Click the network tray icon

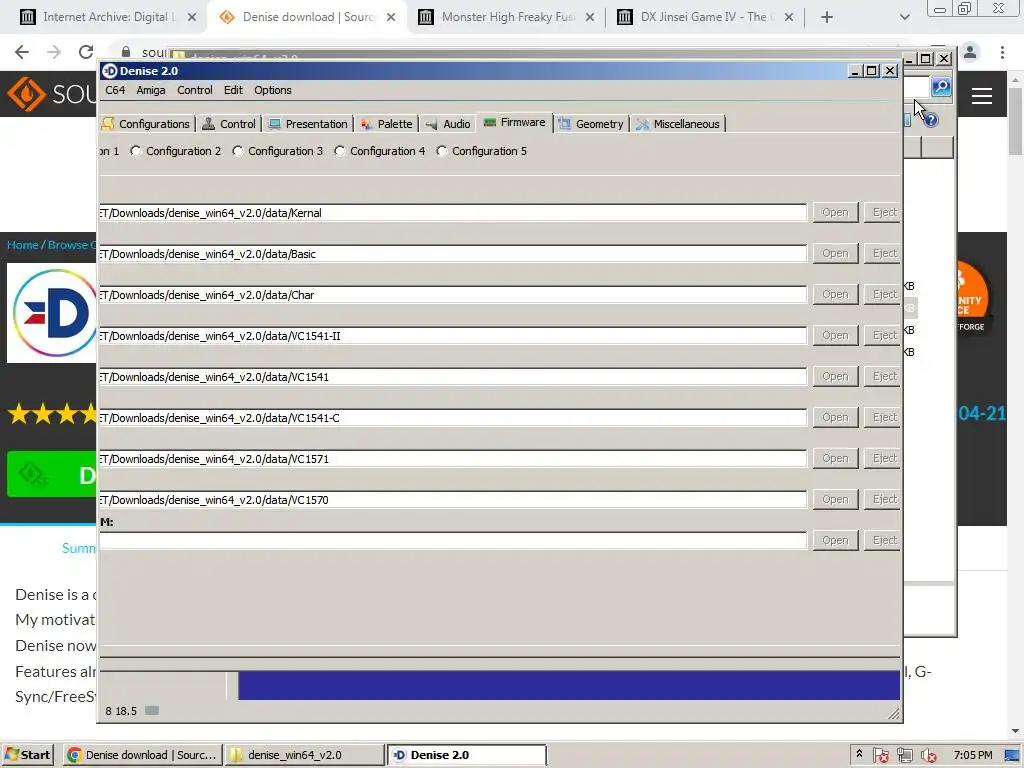tap(904, 755)
